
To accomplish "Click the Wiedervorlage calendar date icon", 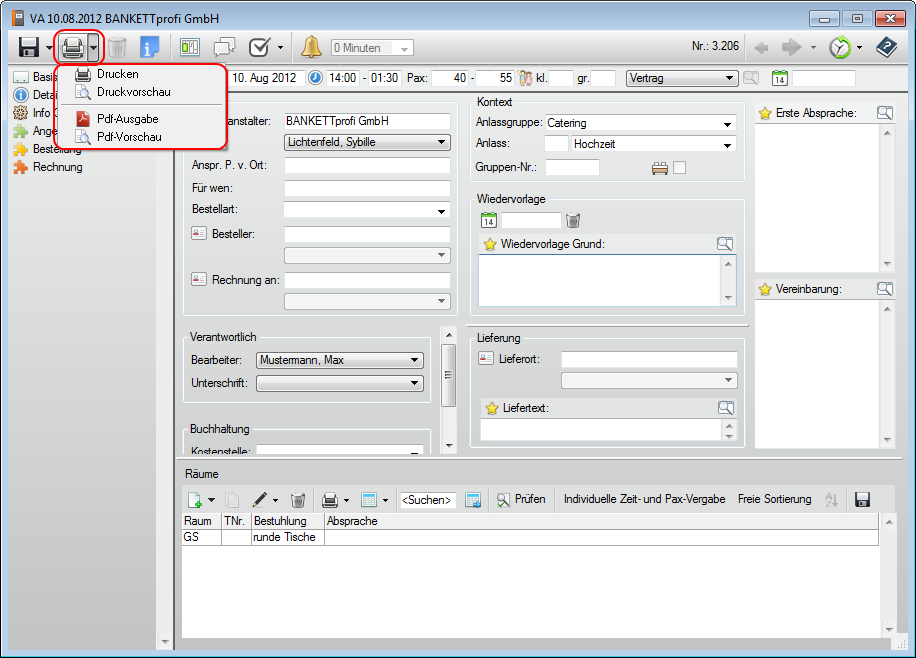I will 489,220.
